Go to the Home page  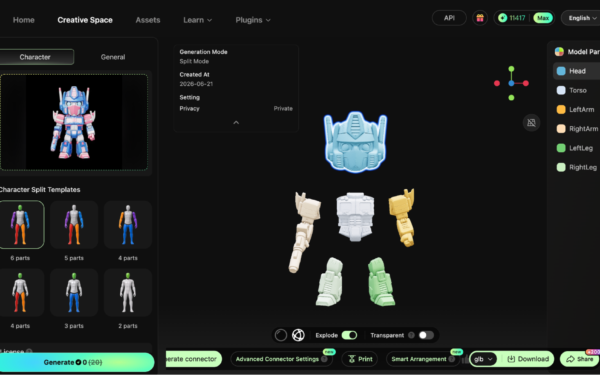pyautogui.click(x=24, y=20)
